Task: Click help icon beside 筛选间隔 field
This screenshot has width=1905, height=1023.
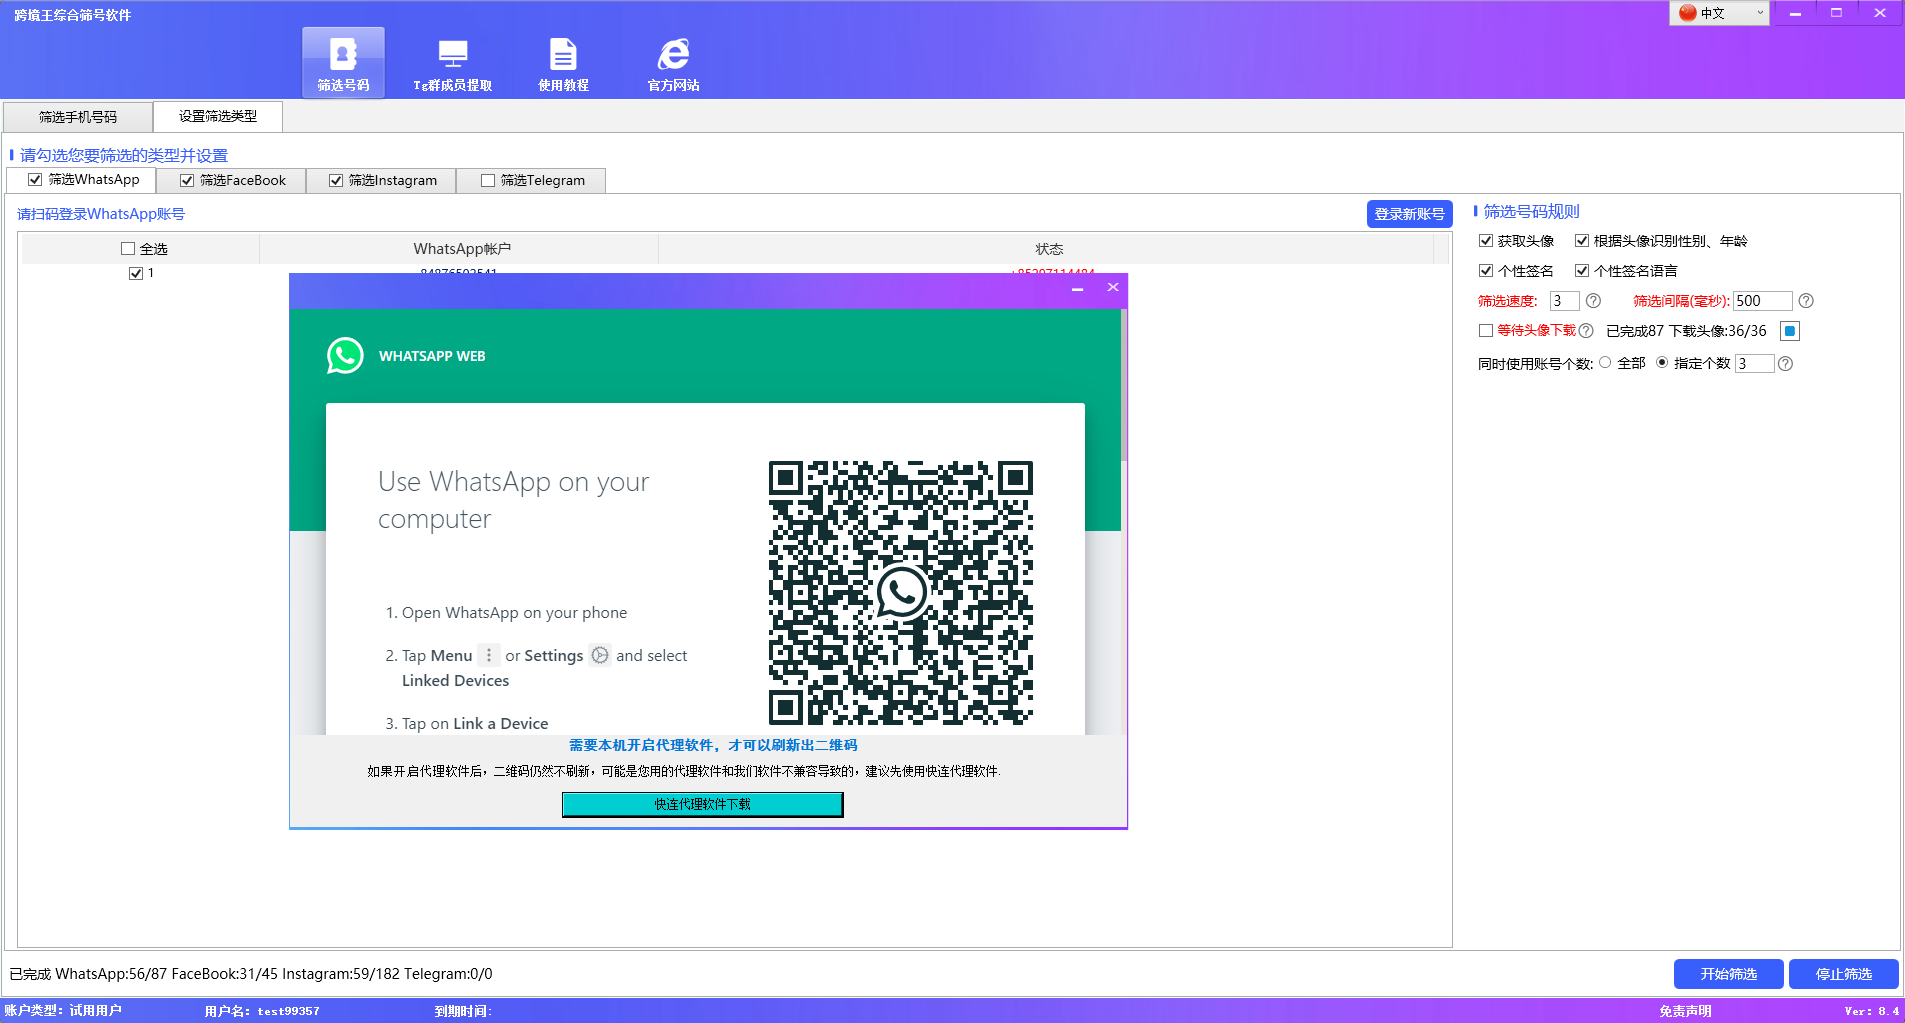Action: (x=1806, y=301)
